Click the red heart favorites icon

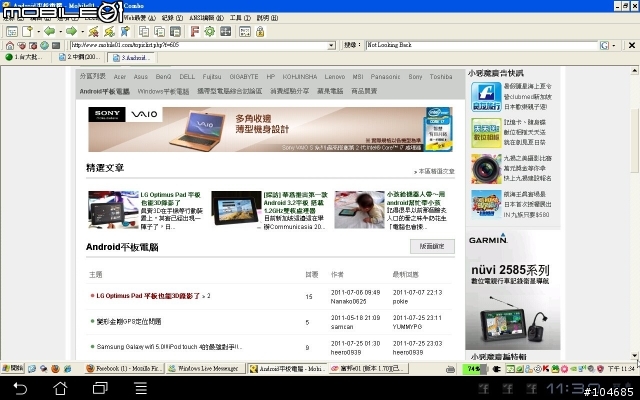click(x=22, y=45)
